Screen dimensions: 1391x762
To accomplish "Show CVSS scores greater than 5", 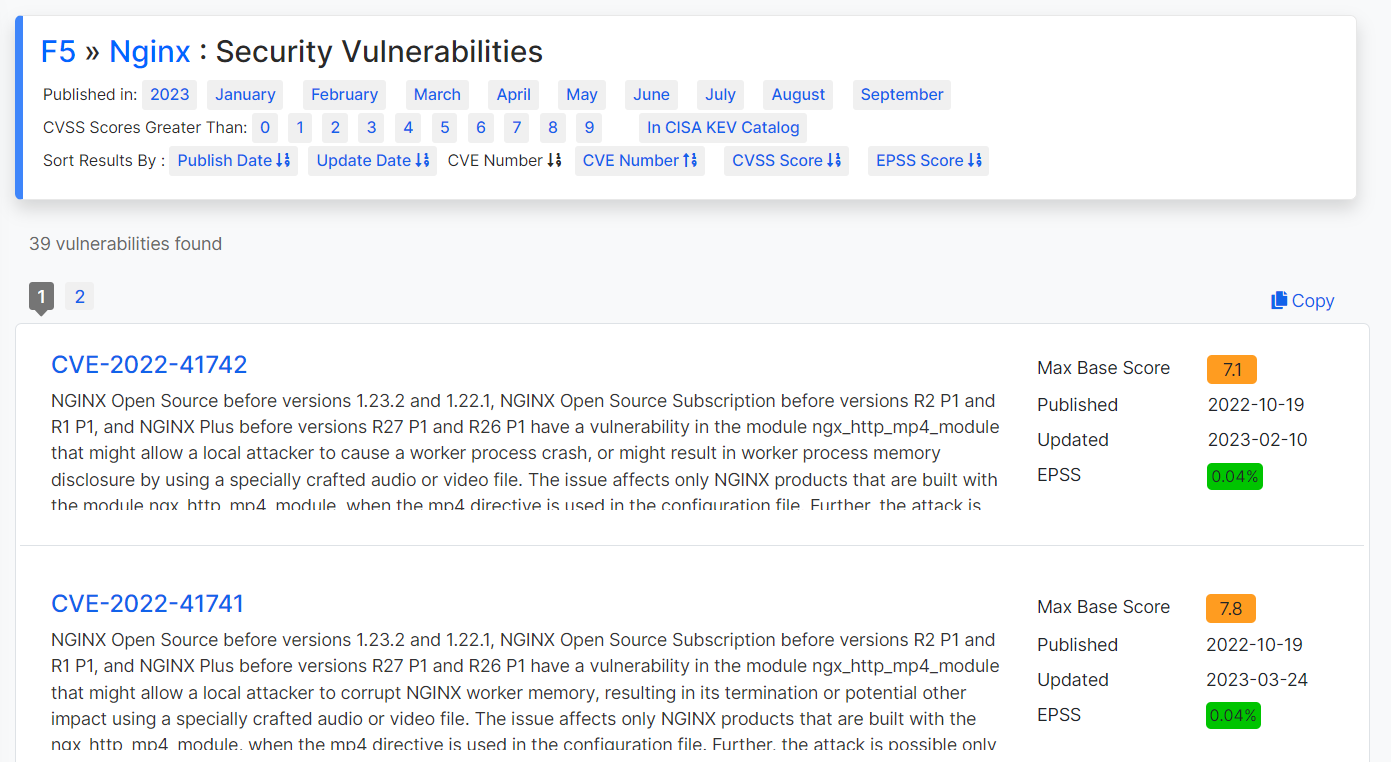I will click(x=445, y=127).
